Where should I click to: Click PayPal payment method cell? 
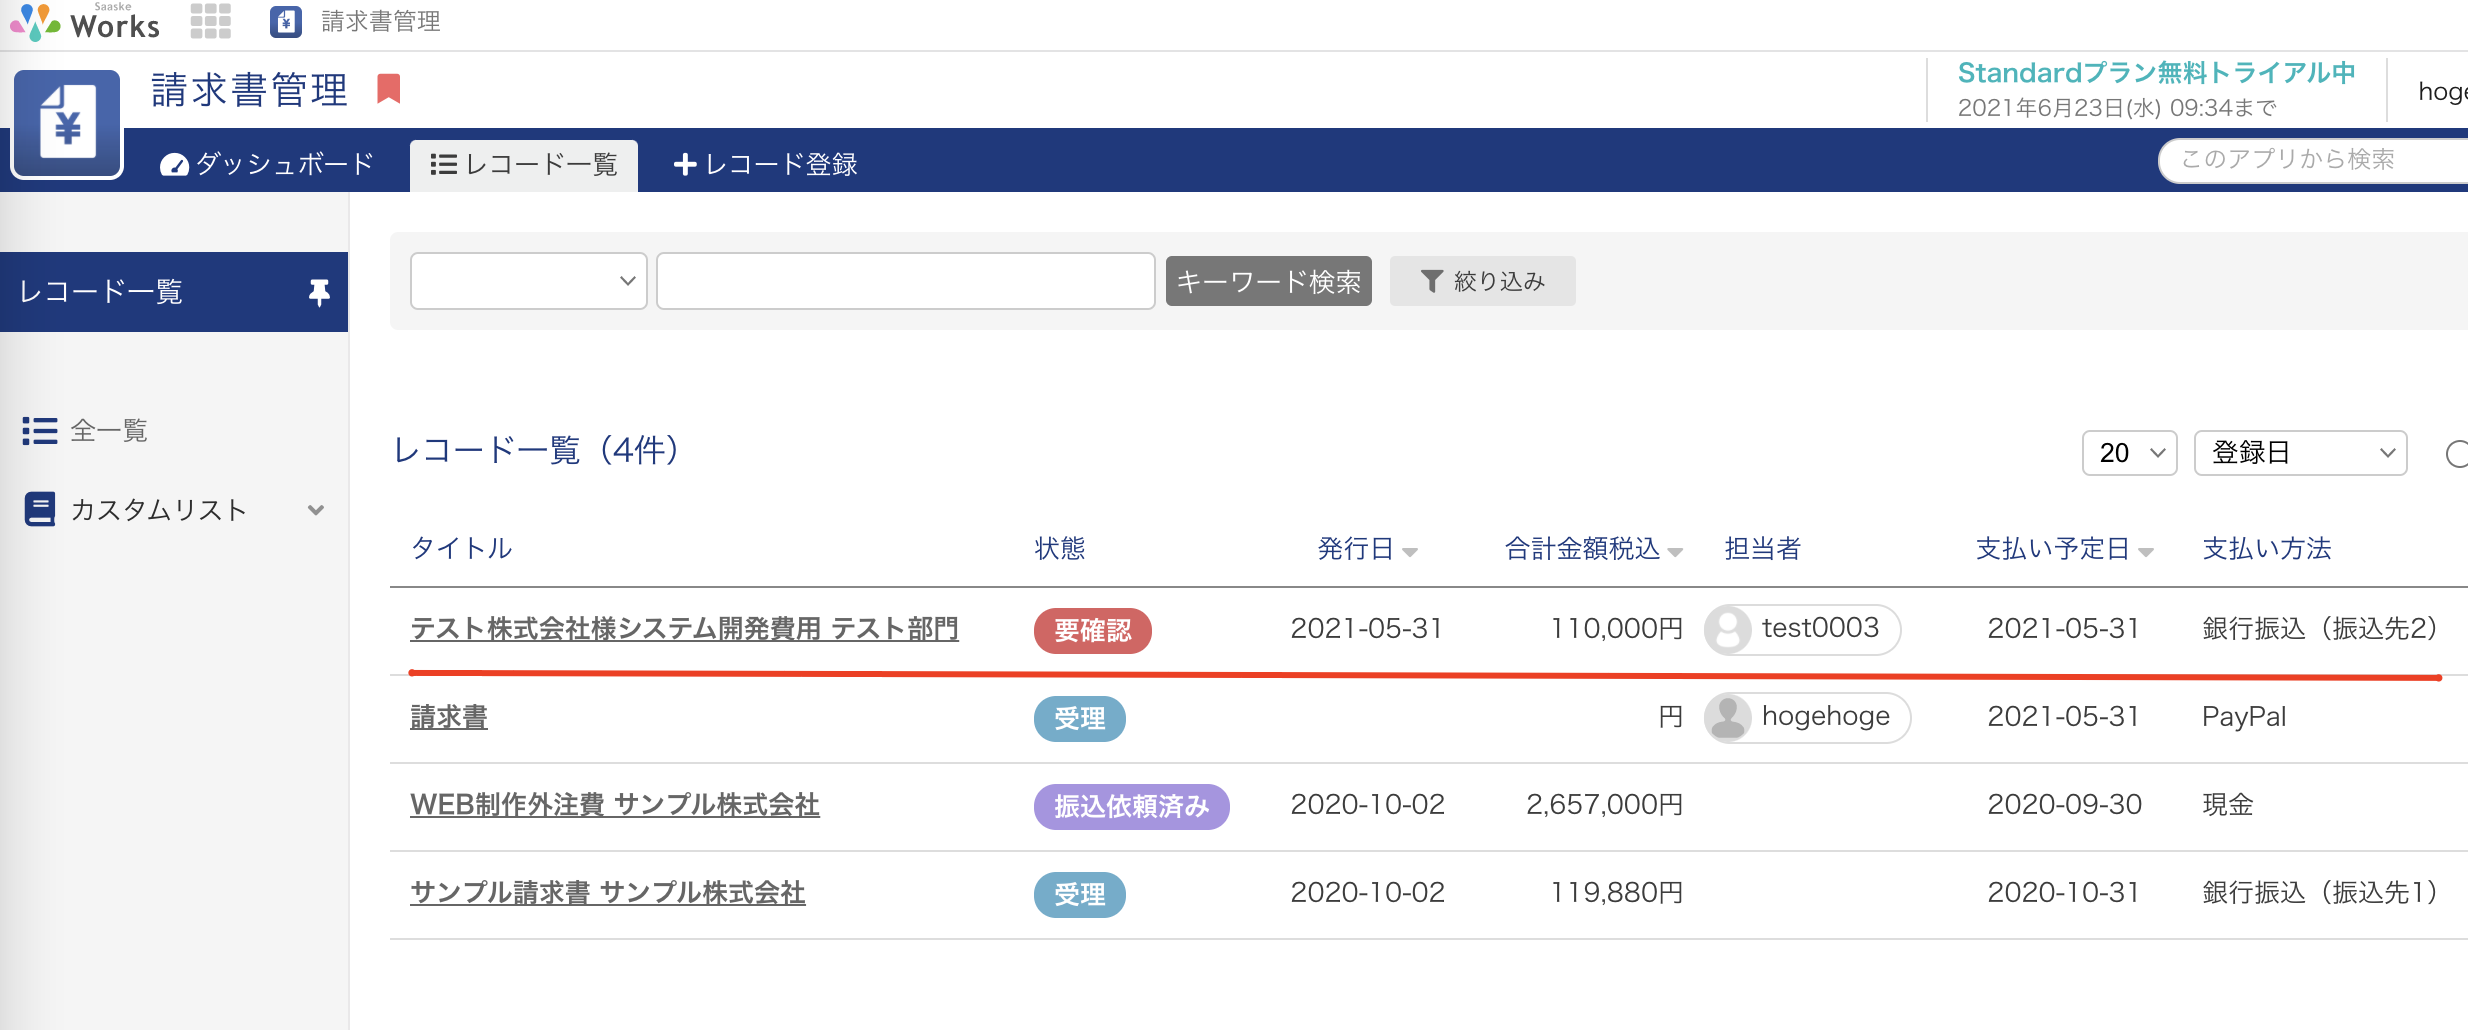[x=2244, y=717]
